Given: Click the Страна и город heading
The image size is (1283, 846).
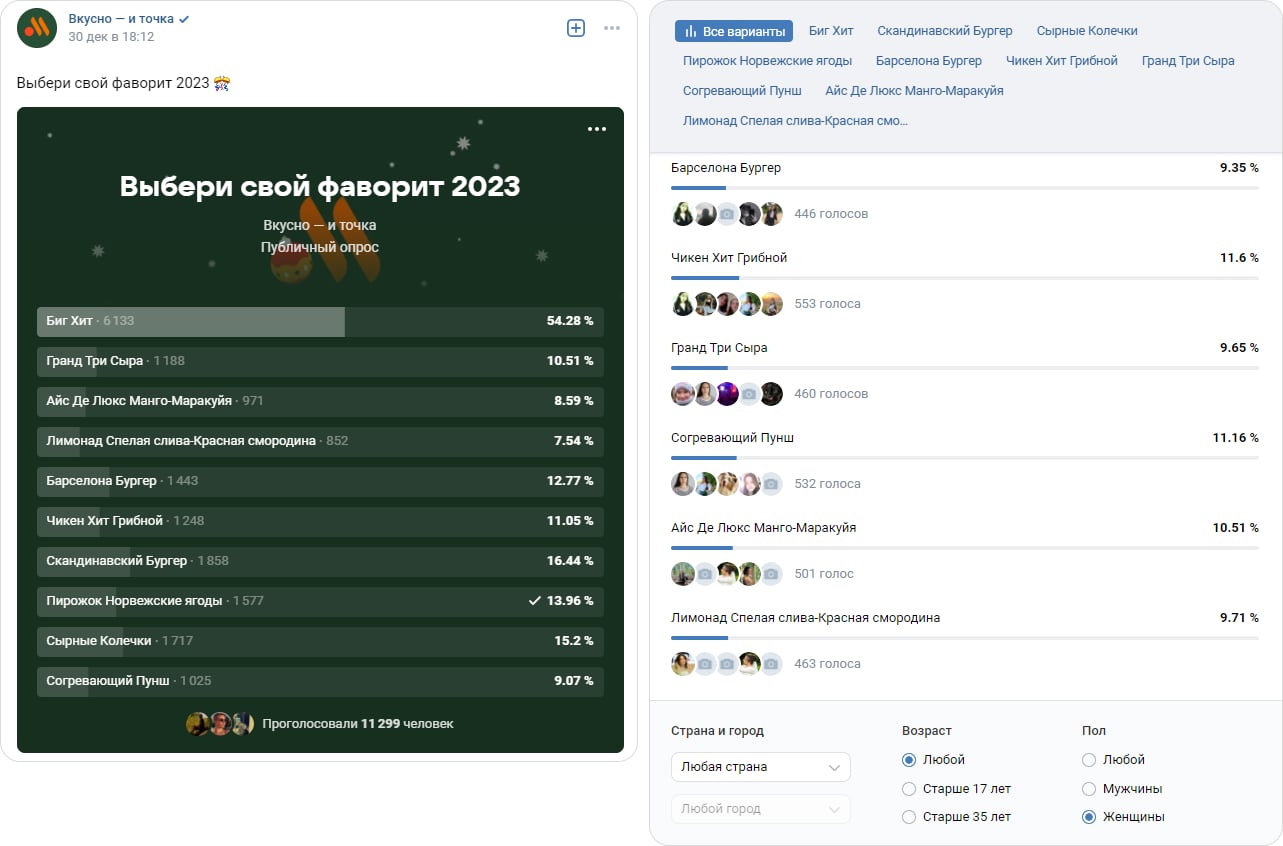Looking at the screenshot, I should (x=717, y=731).
